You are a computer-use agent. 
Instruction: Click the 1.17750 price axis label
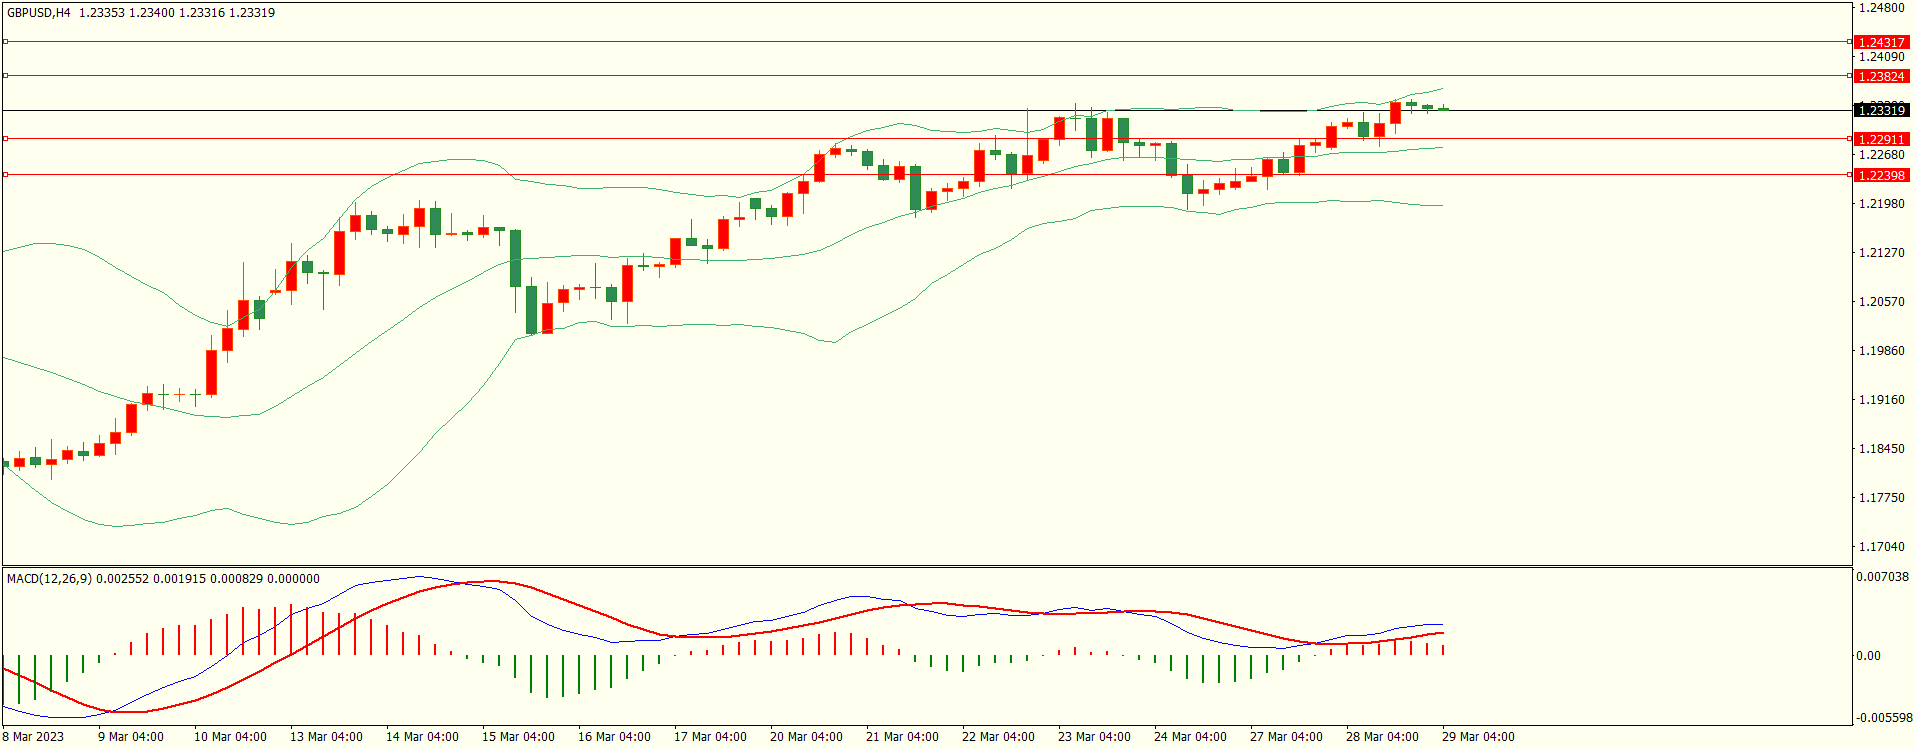pyautogui.click(x=1881, y=498)
